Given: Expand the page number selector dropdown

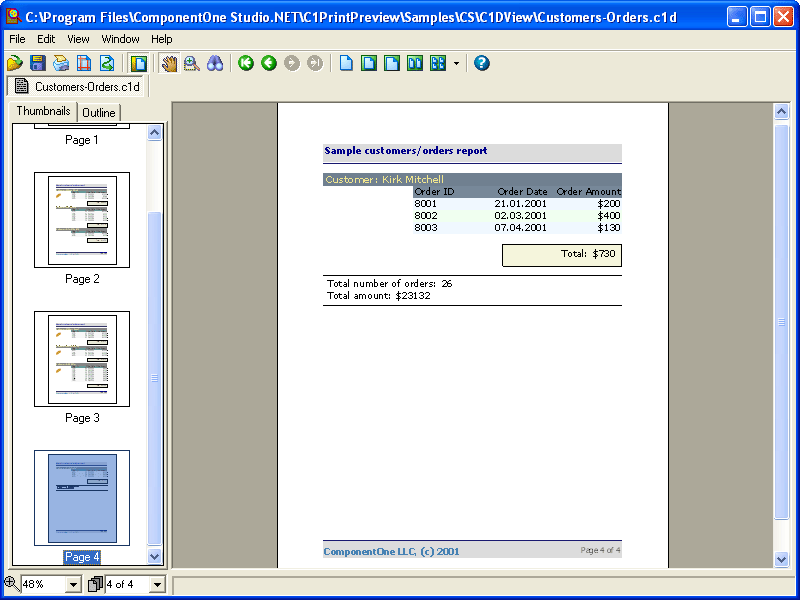Looking at the screenshot, I should tap(160, 583).
